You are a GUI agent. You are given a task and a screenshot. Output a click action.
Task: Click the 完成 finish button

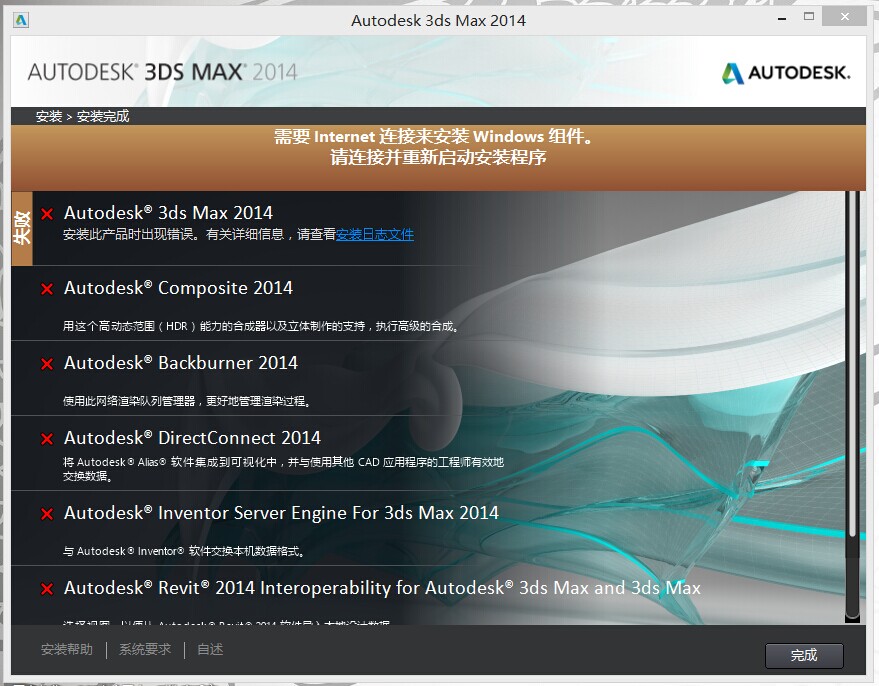pyautogui.click(x=804, y=655)
